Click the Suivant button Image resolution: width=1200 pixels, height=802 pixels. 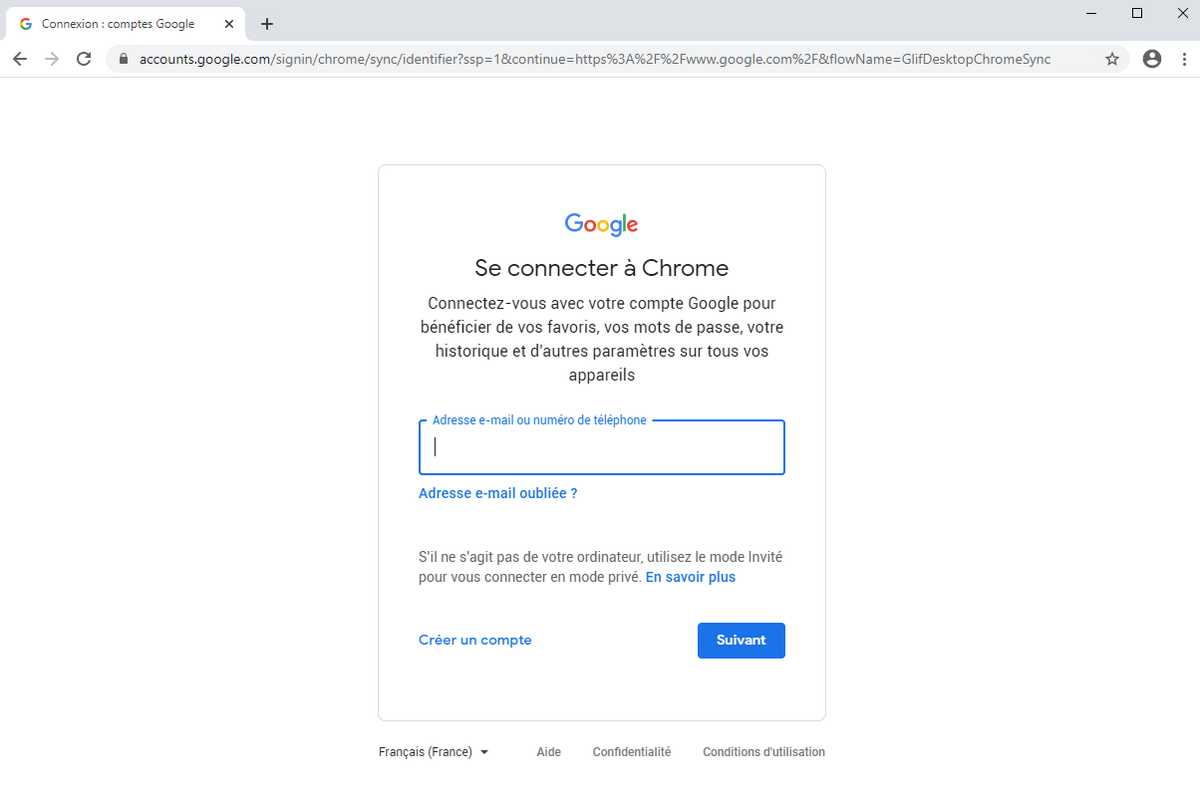[741, 640]
